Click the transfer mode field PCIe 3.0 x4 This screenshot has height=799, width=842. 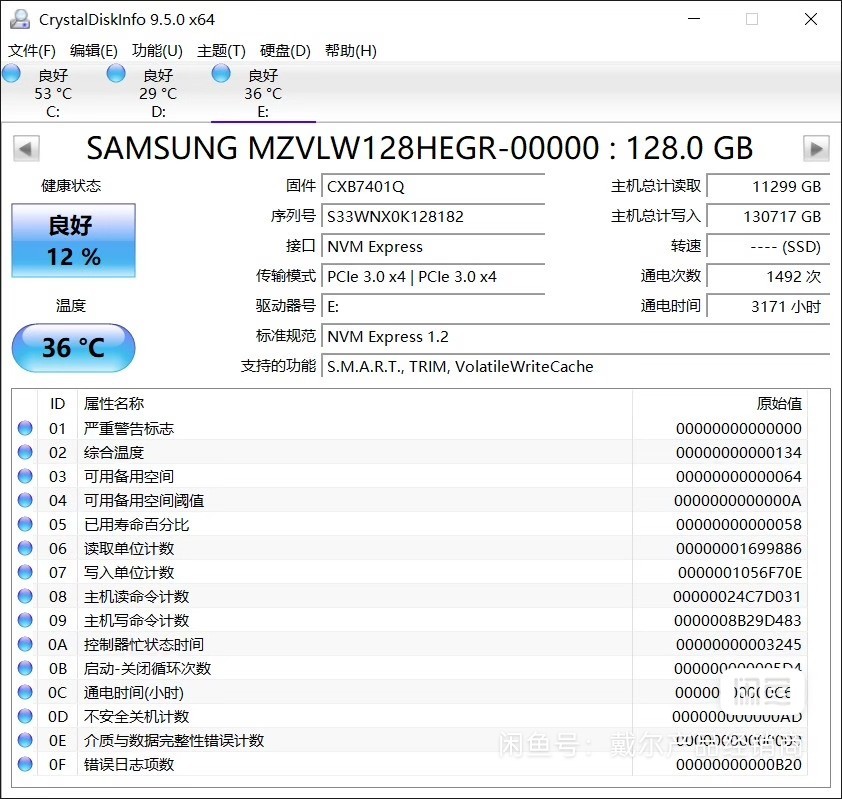tap(433, 277)
